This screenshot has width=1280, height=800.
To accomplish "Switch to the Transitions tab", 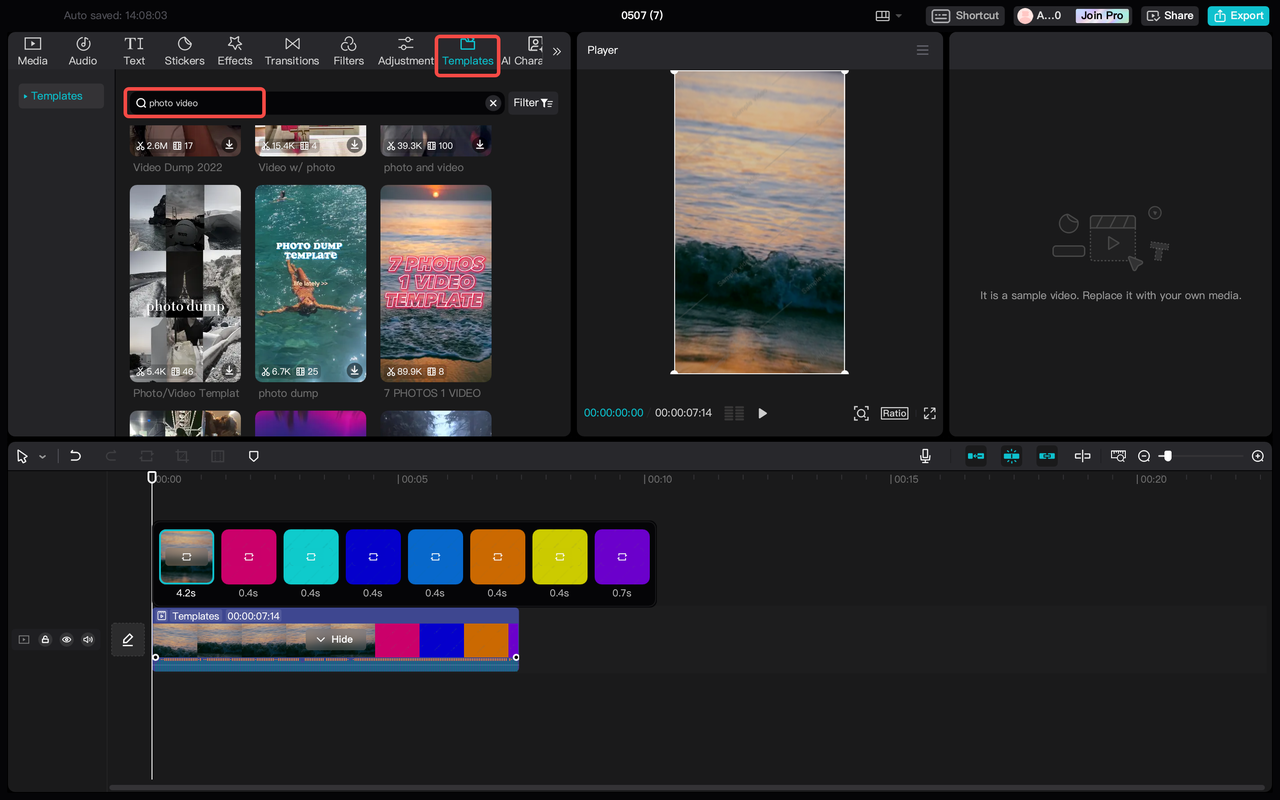I will click(292, 51).
